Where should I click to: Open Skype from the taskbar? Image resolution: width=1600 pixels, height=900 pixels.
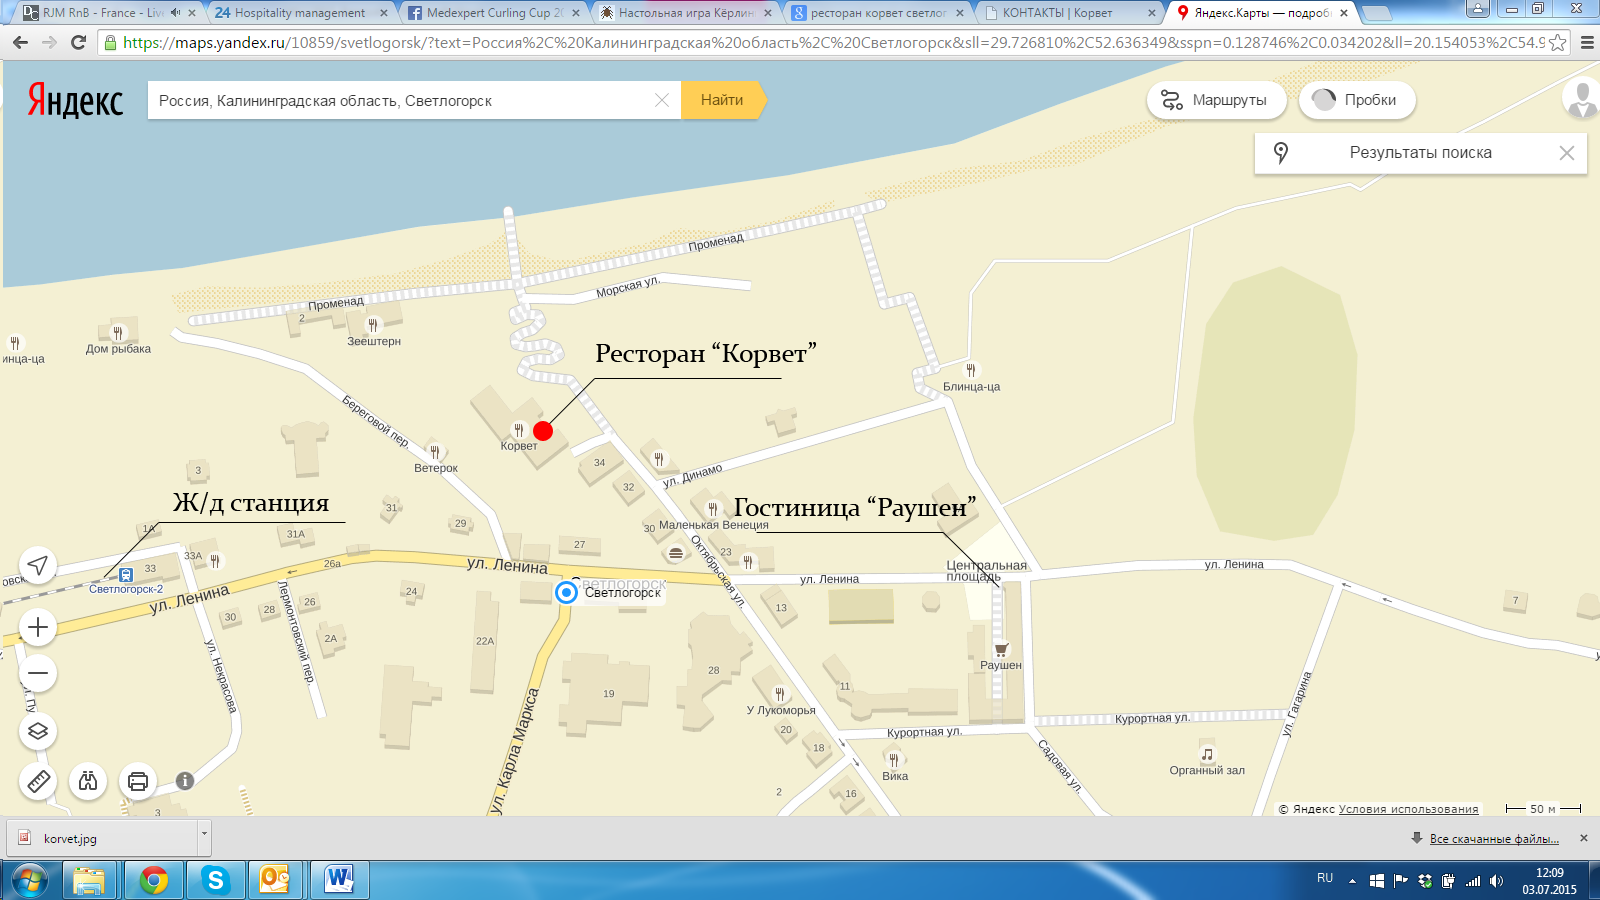(215, 880)
